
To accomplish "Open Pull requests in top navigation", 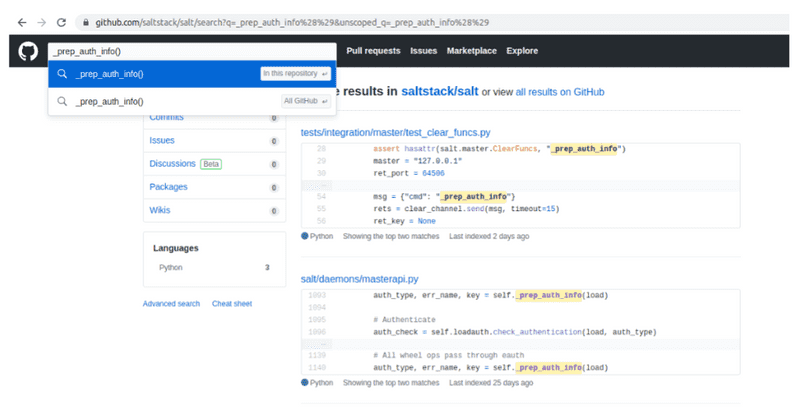I will coord(373,51).
